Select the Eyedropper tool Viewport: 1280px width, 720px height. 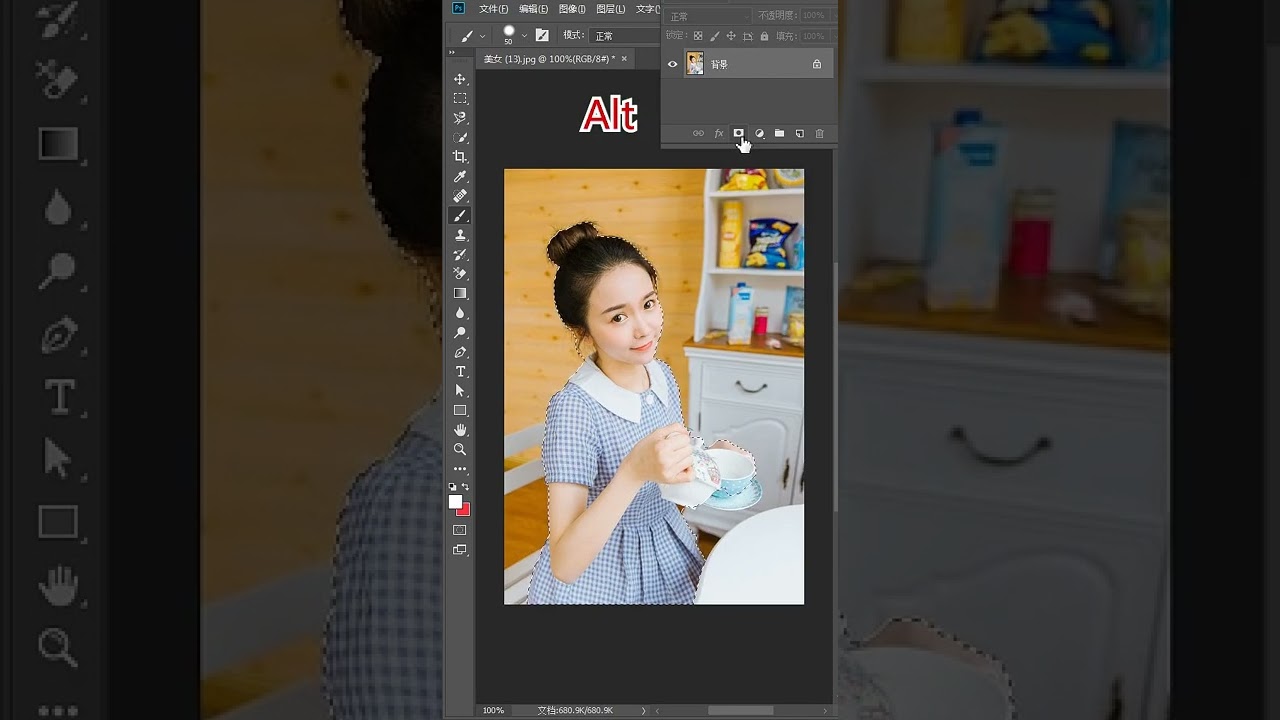tap(460, 177)
